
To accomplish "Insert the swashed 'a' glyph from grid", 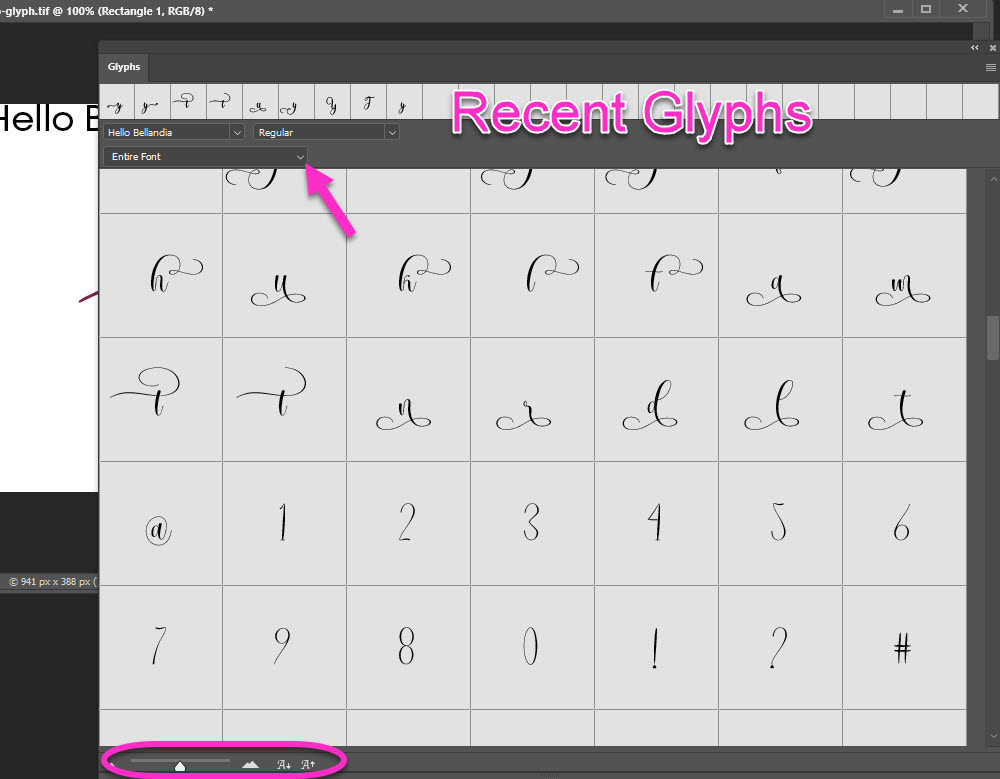I will click(x=781, y=276).
